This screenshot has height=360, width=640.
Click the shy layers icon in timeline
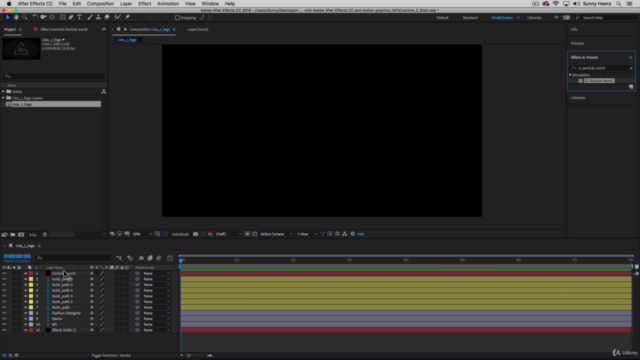141,258
